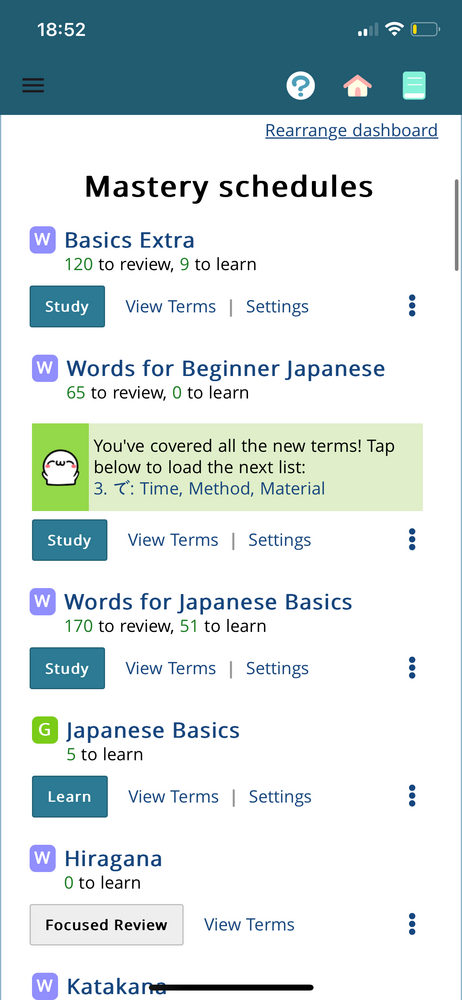Tap the W badge beside Hiragana
462x1000 pixels.
[x=42, y=858]
